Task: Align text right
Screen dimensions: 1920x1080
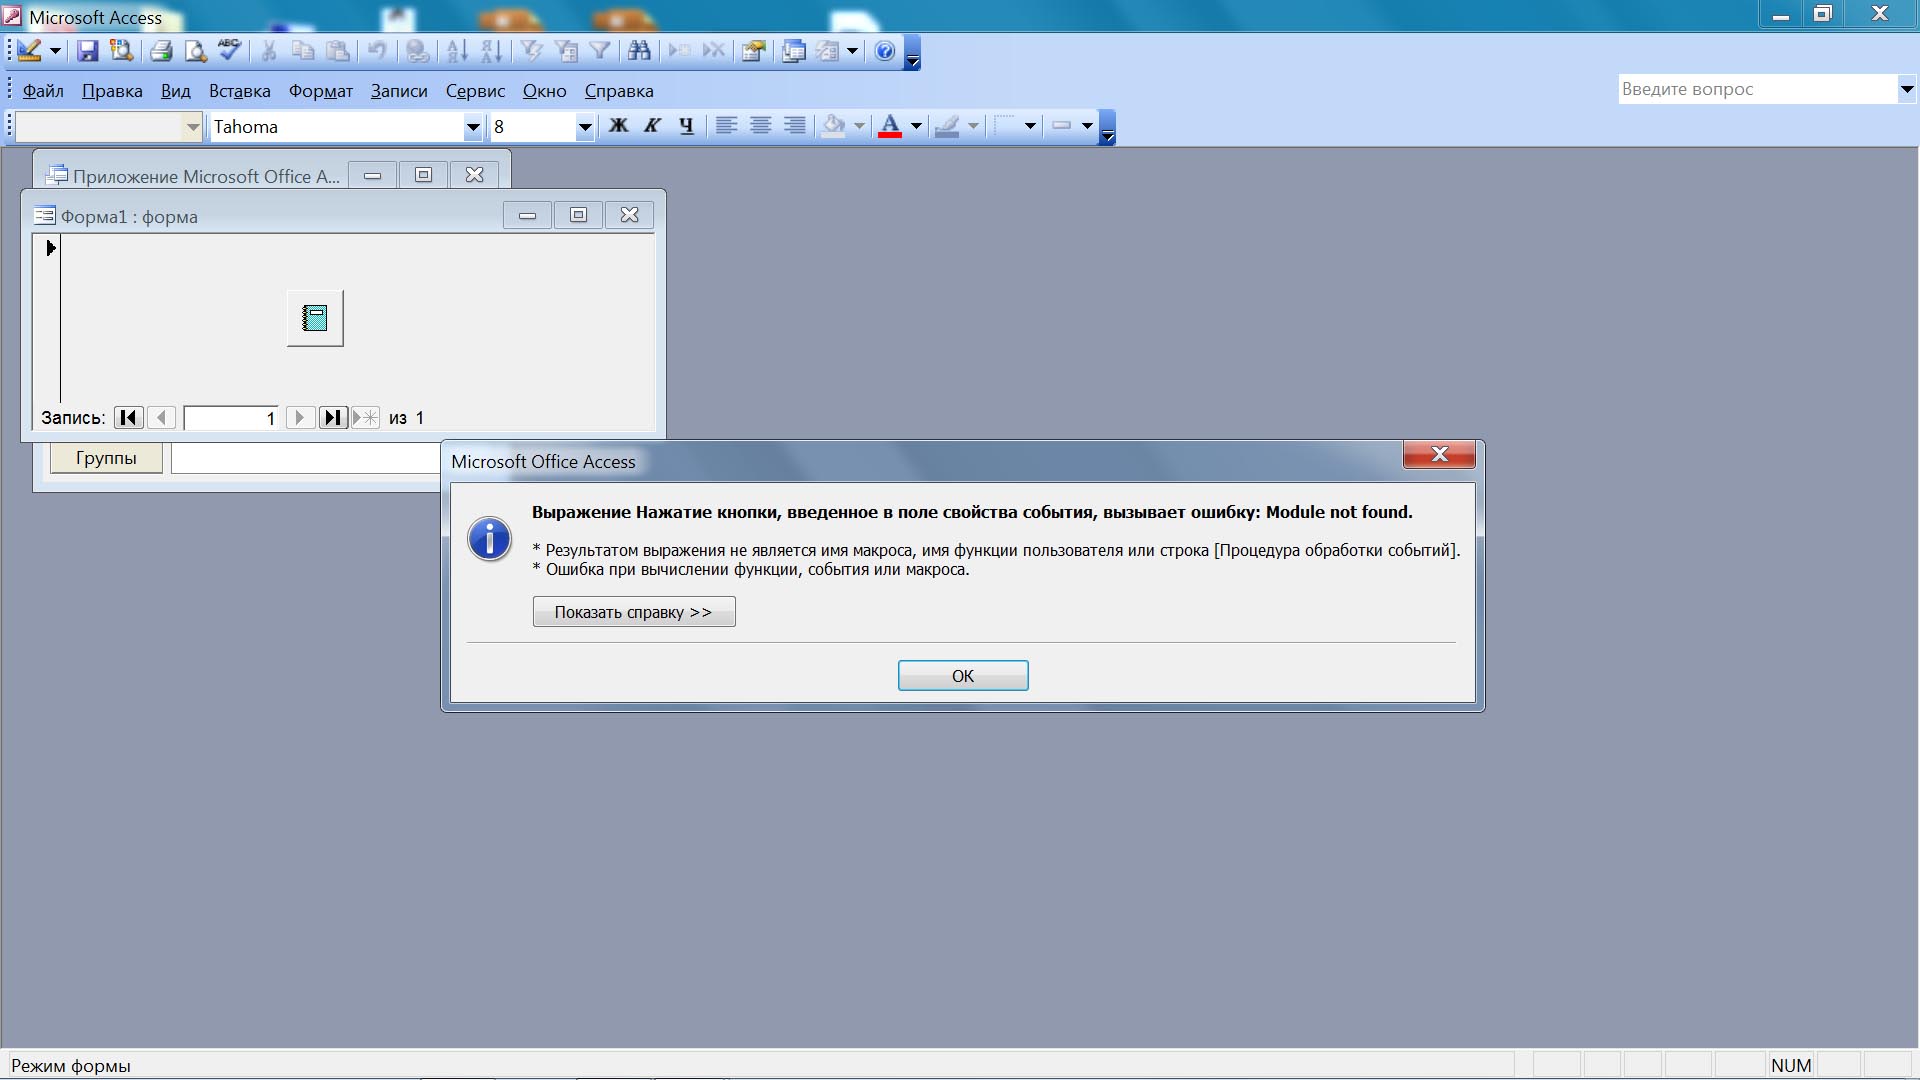Action: click(x=795, y=126)
